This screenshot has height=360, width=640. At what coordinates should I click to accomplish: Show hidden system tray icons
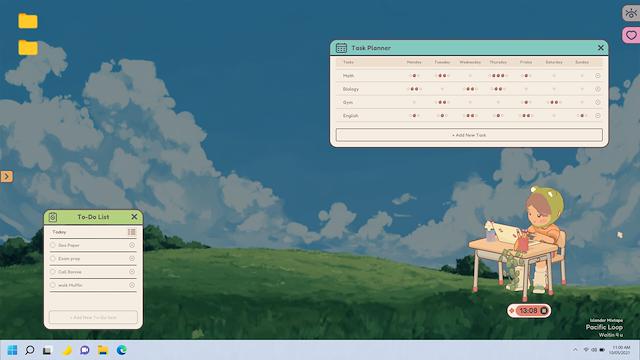pos(575,350)
